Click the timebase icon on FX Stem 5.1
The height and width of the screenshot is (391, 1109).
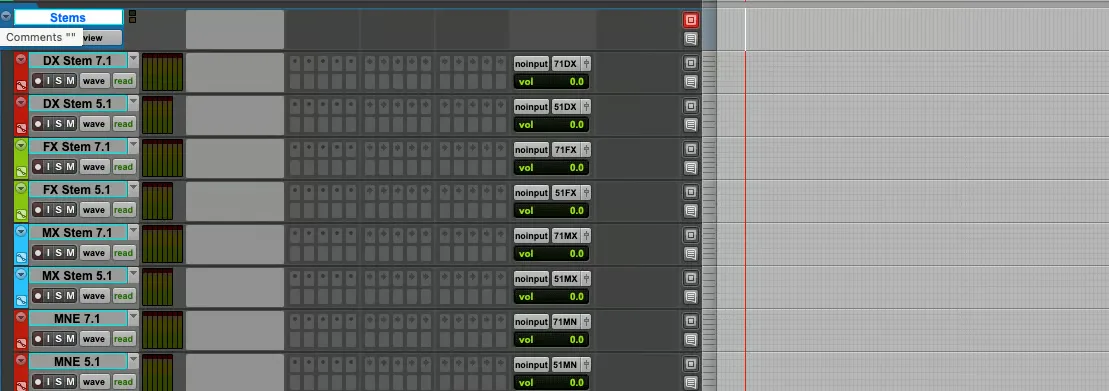[x=21, y=214]
